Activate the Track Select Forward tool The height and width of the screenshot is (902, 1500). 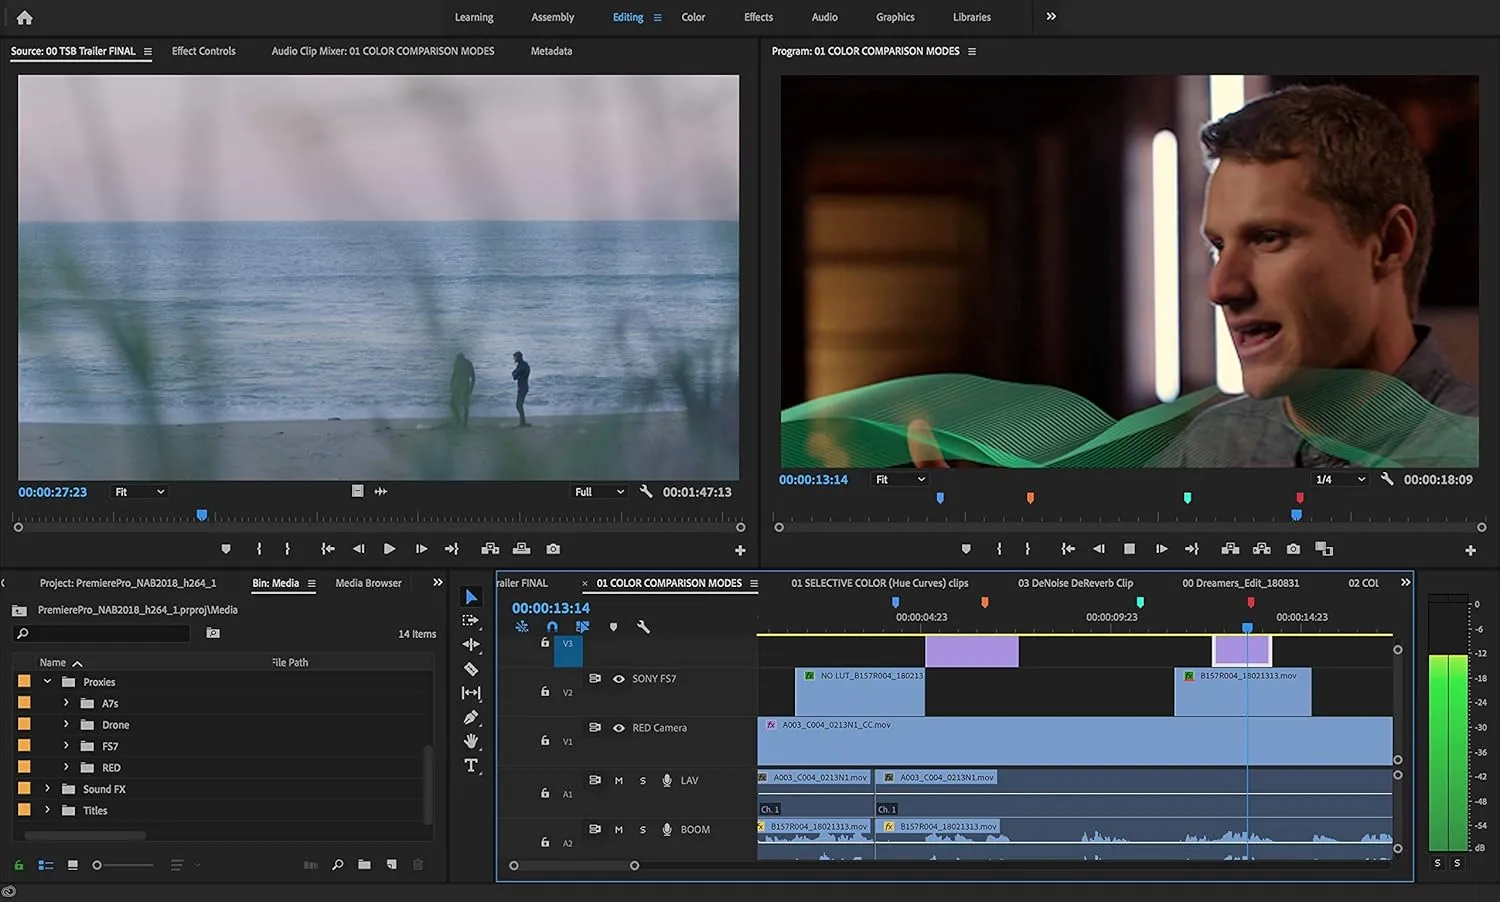[471, 620]
